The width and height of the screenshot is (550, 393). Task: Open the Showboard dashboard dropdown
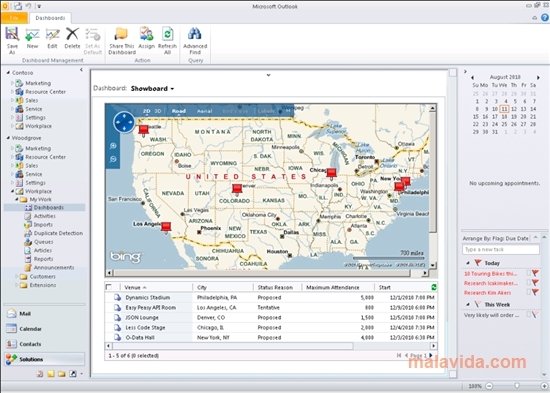coord(152,89)
